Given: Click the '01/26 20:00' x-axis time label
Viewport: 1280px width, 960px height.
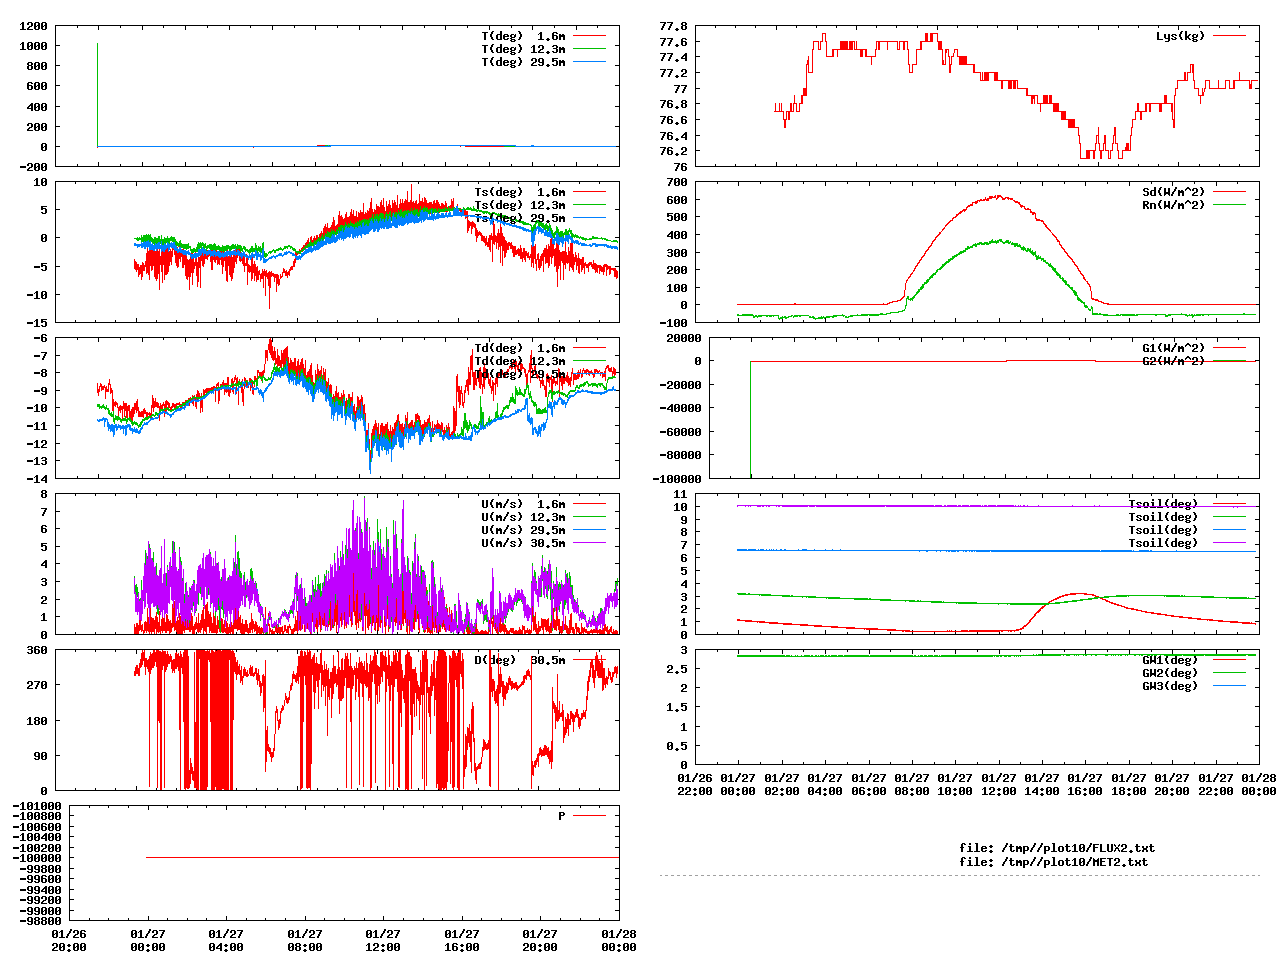Looking at the screenshot, I should pos(69,941).
